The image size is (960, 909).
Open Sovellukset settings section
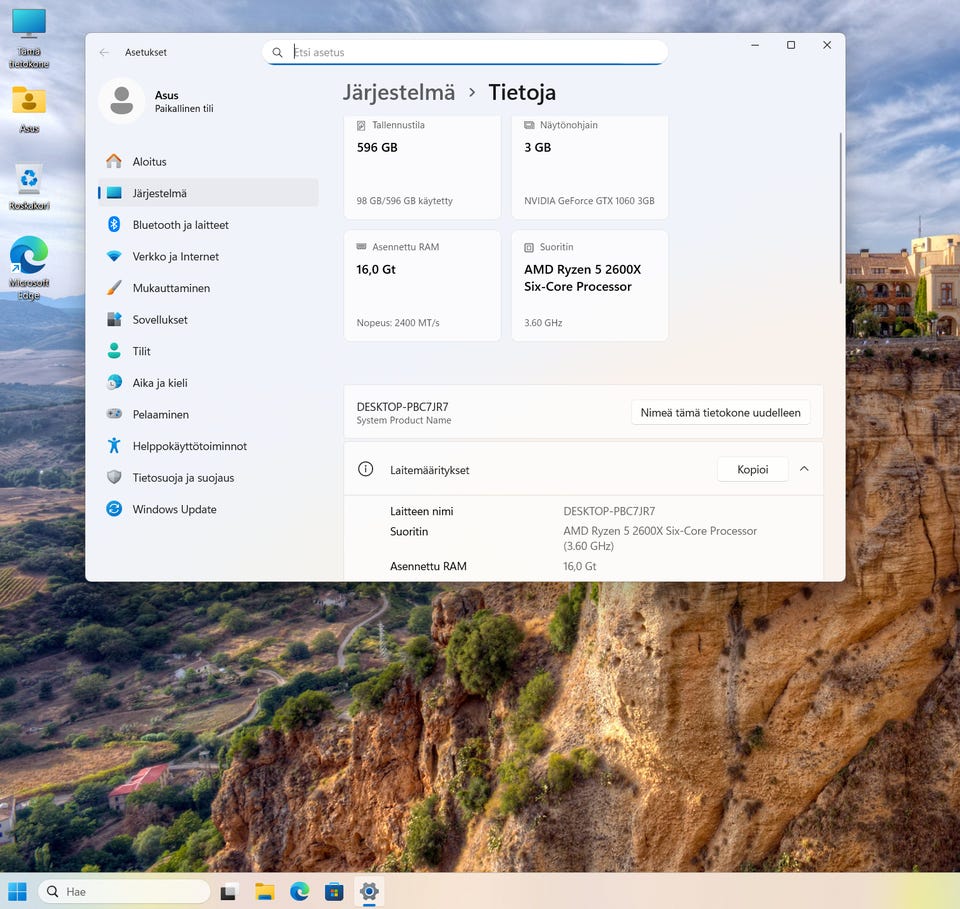click(x=208, y=320)
